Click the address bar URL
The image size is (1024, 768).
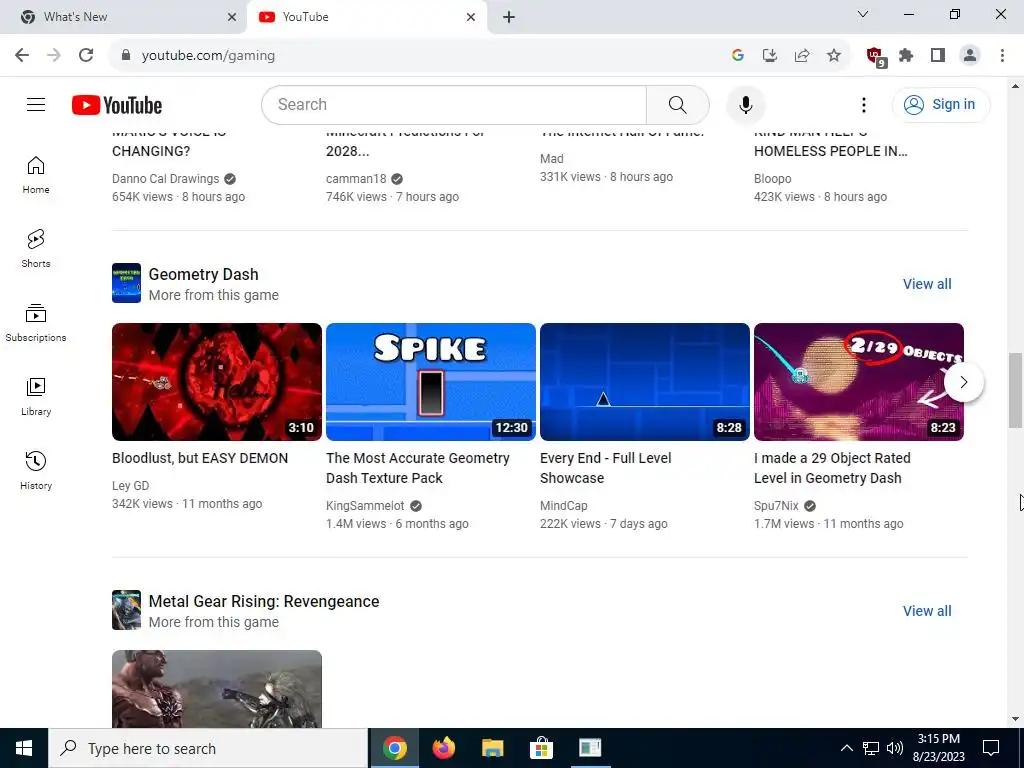click(208, 56)
